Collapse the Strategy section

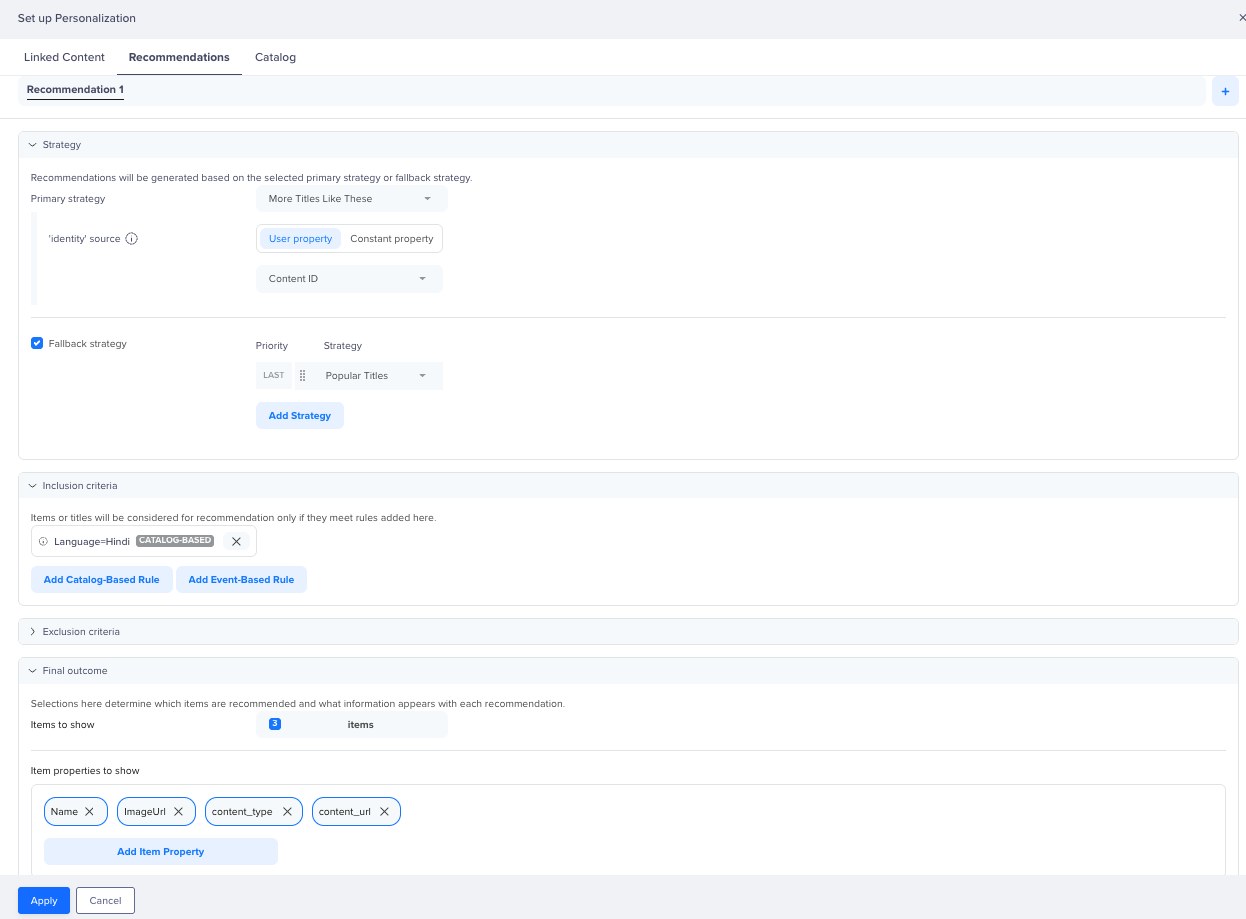33,145
